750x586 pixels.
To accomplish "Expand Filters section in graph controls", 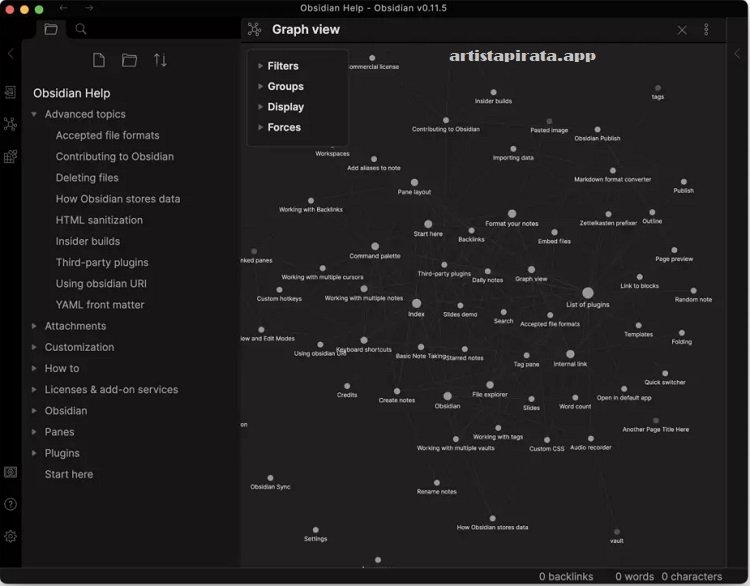I will point(283,66).
